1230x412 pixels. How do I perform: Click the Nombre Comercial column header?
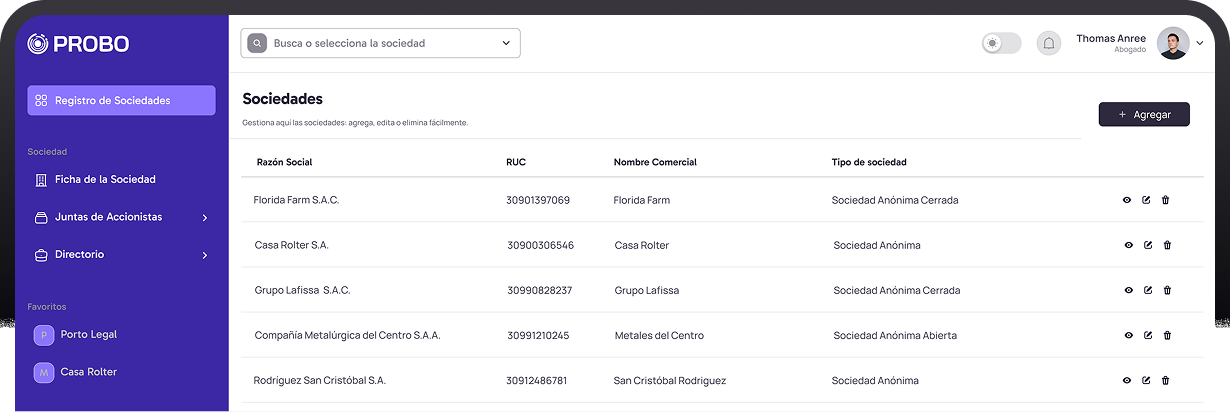[x=655, y=162]
